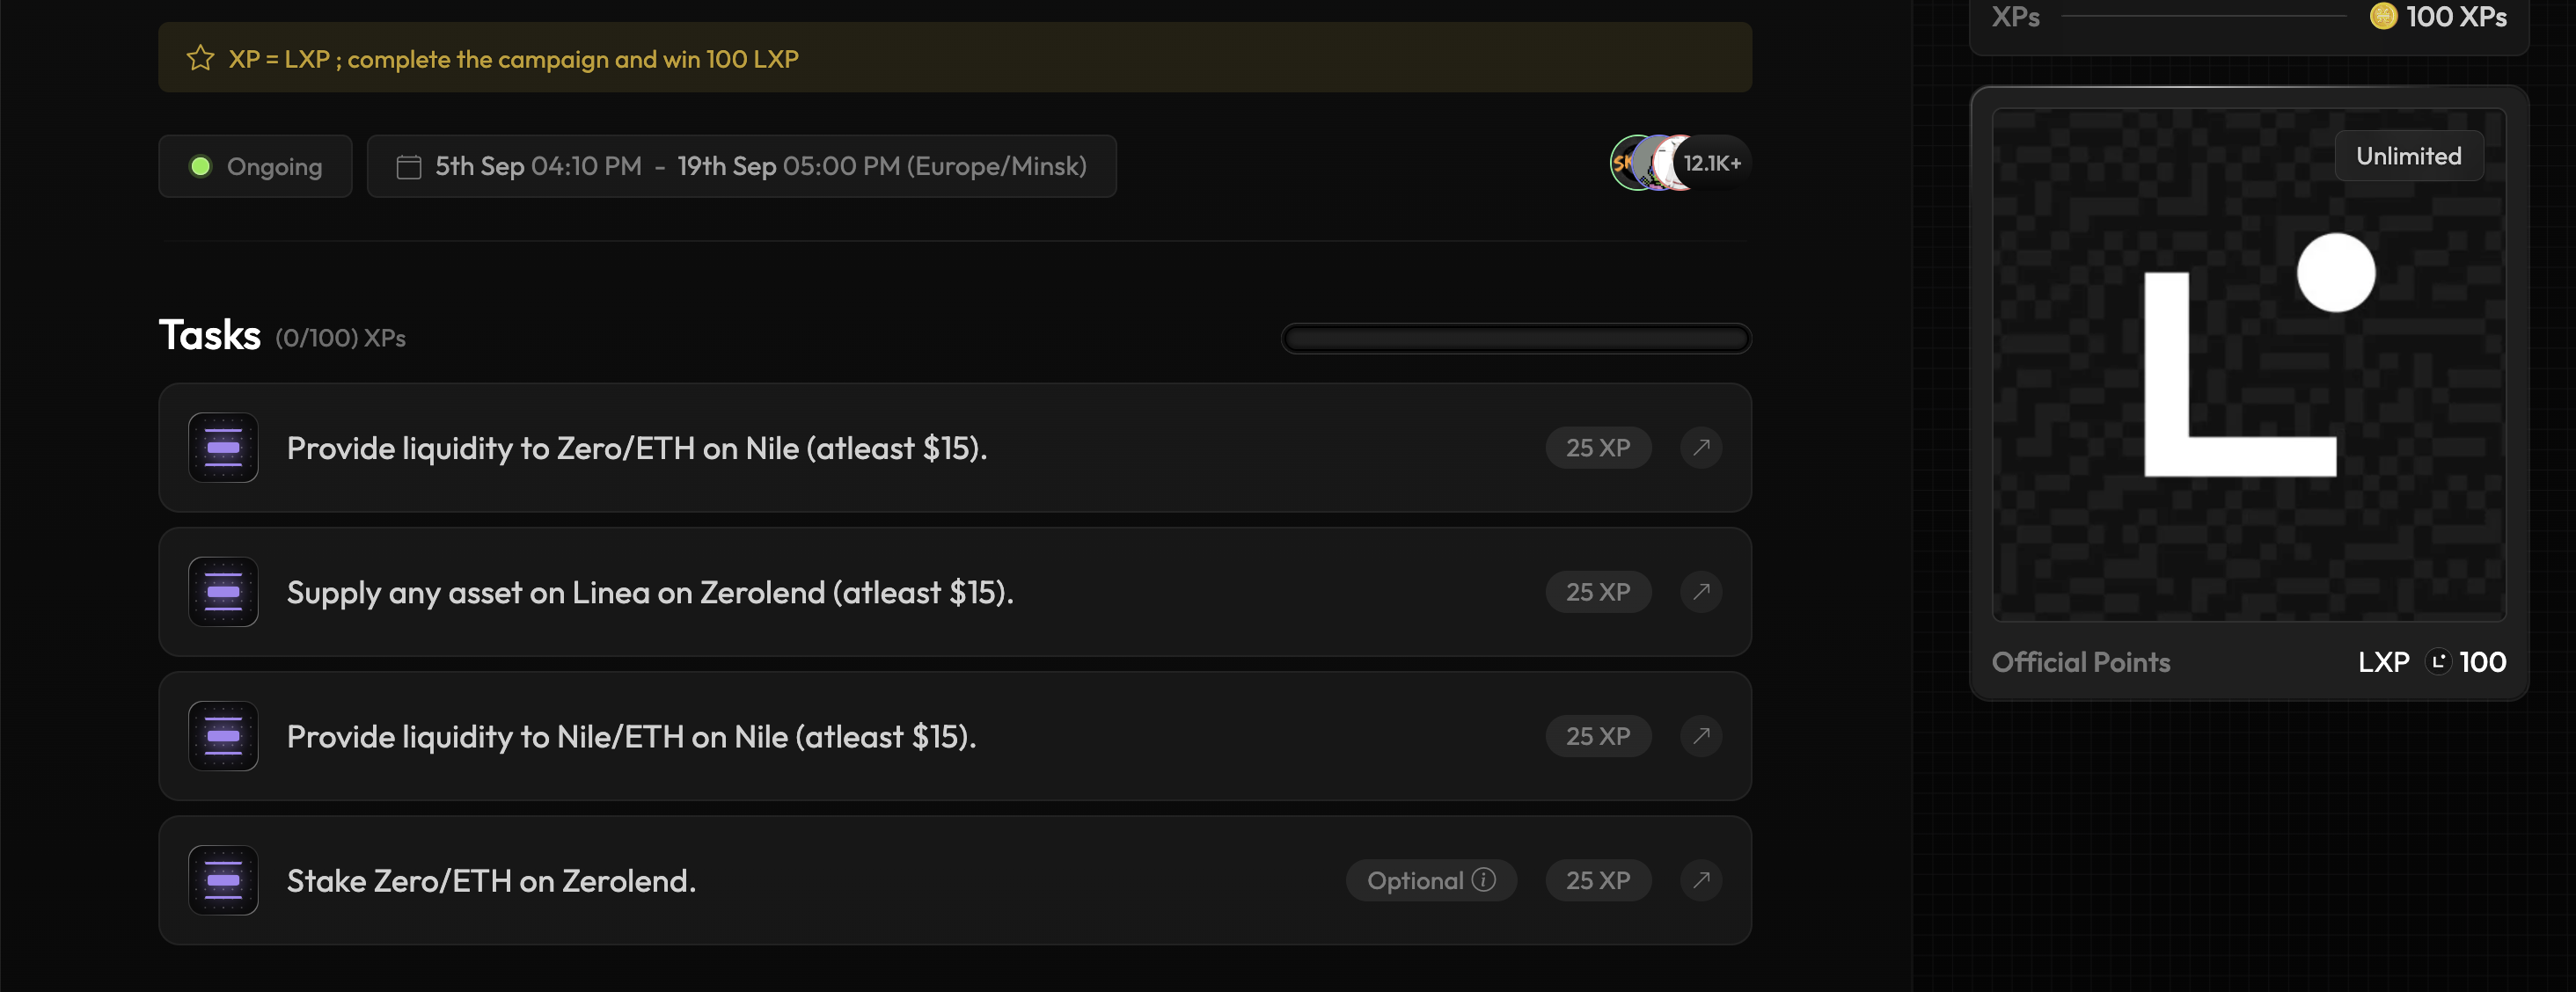Click the Zerolend icon on Stake task
The image size is (2576, 992).
pyautogui.click(x=223, y=880)
